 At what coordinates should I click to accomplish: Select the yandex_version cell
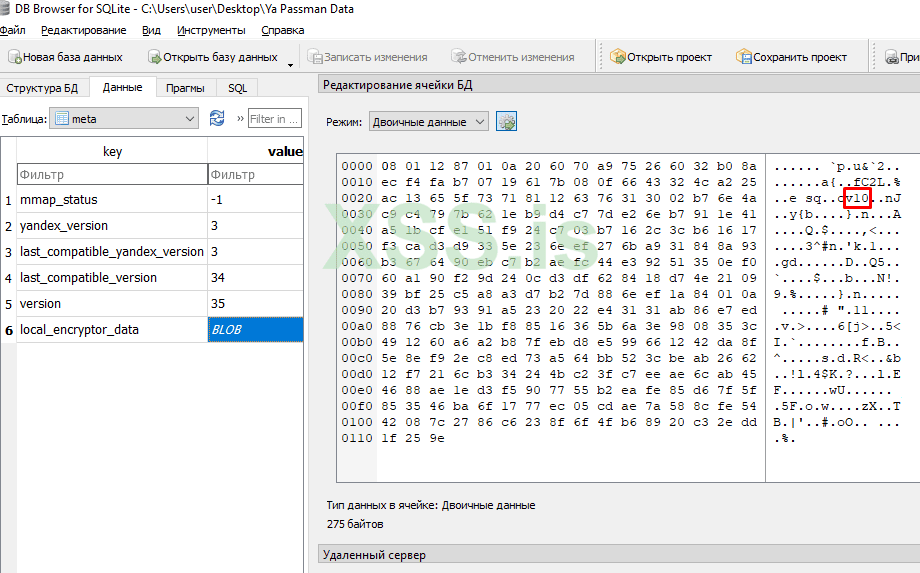pos(112,226)
